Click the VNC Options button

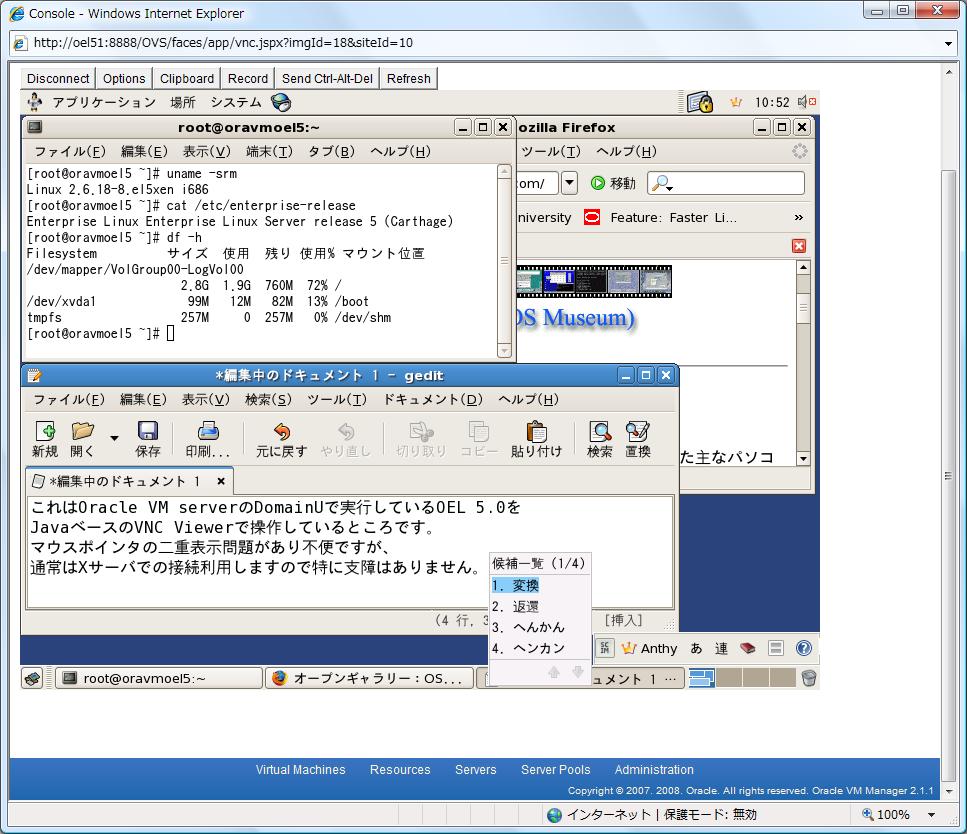point(124,78)
